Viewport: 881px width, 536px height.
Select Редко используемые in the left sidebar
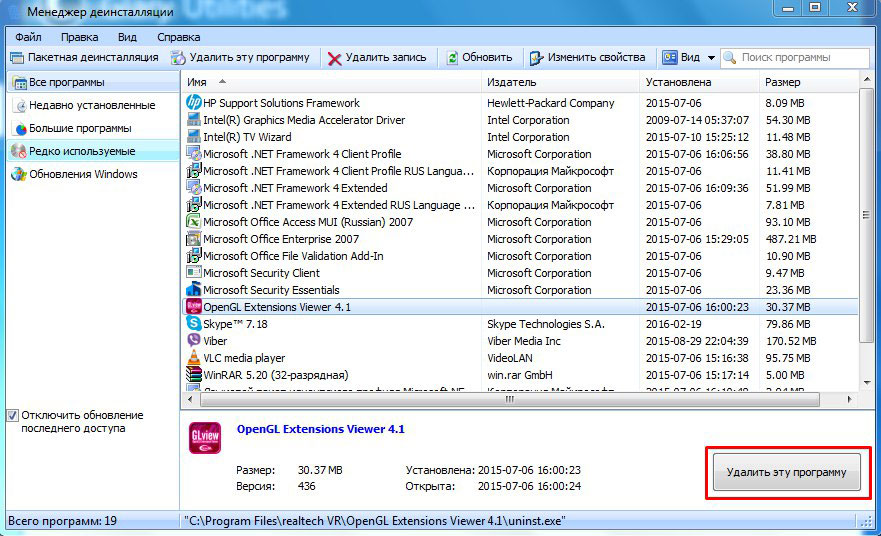(x=82, y=151)
